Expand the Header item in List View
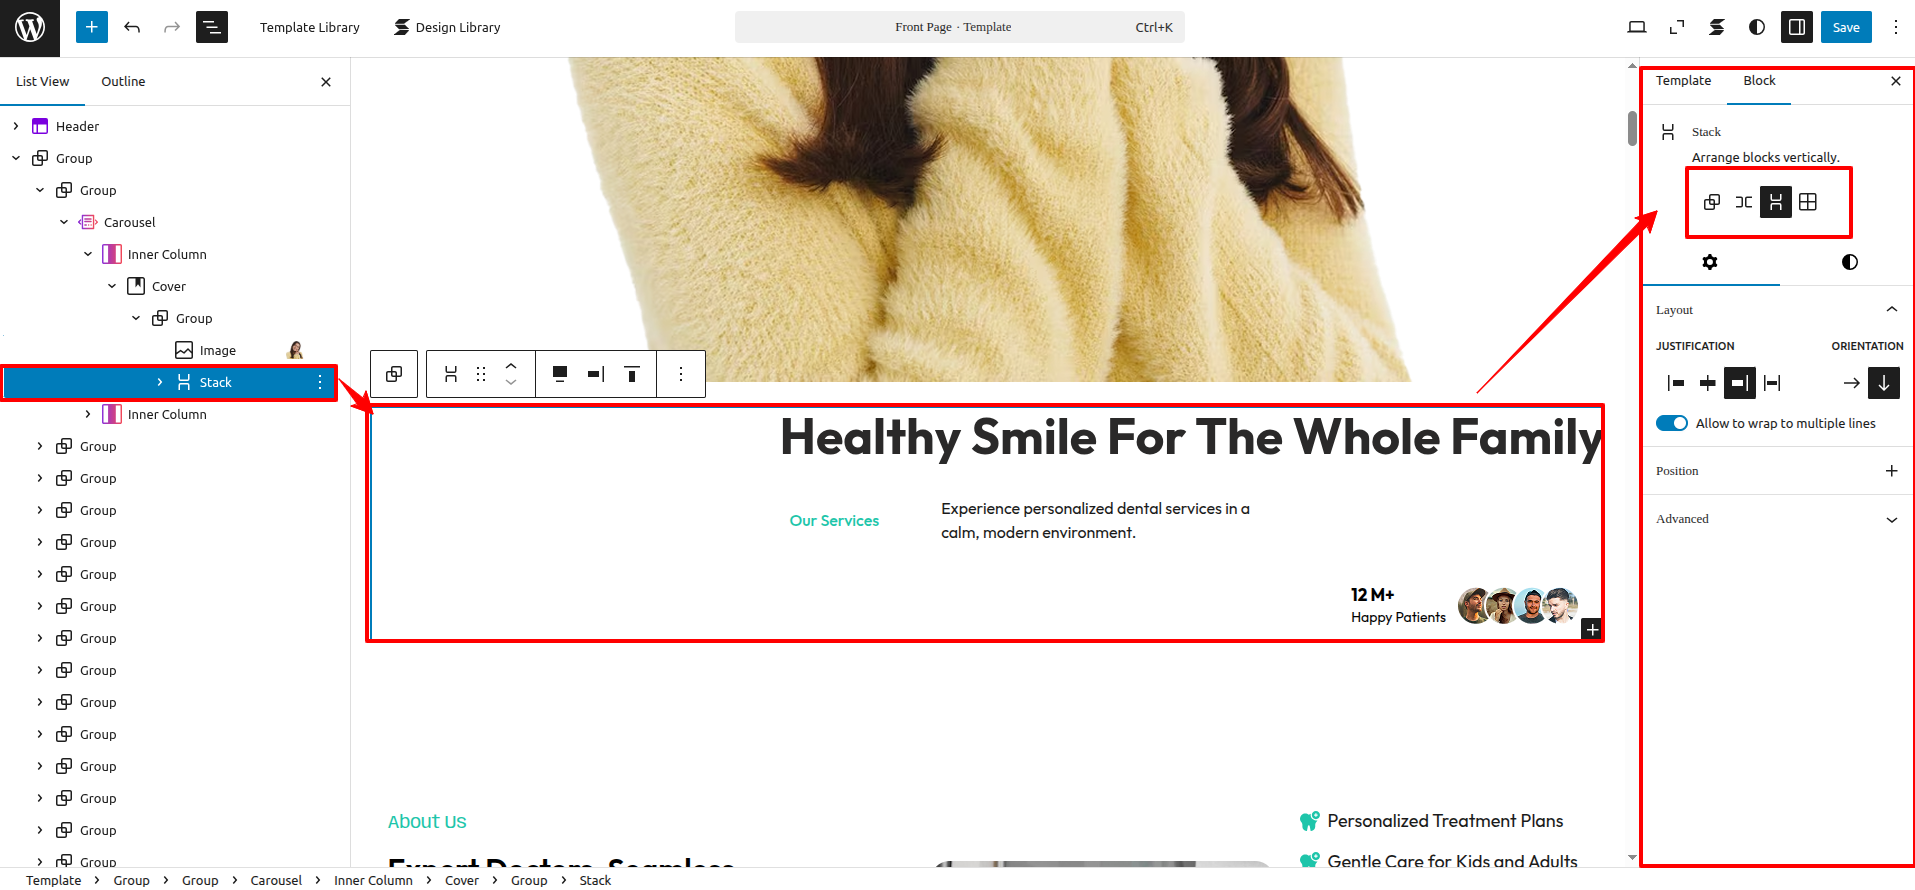Image resolution: width=1915 pixels, height=890 pixels. pyautogui.click(x=16, y=126)
